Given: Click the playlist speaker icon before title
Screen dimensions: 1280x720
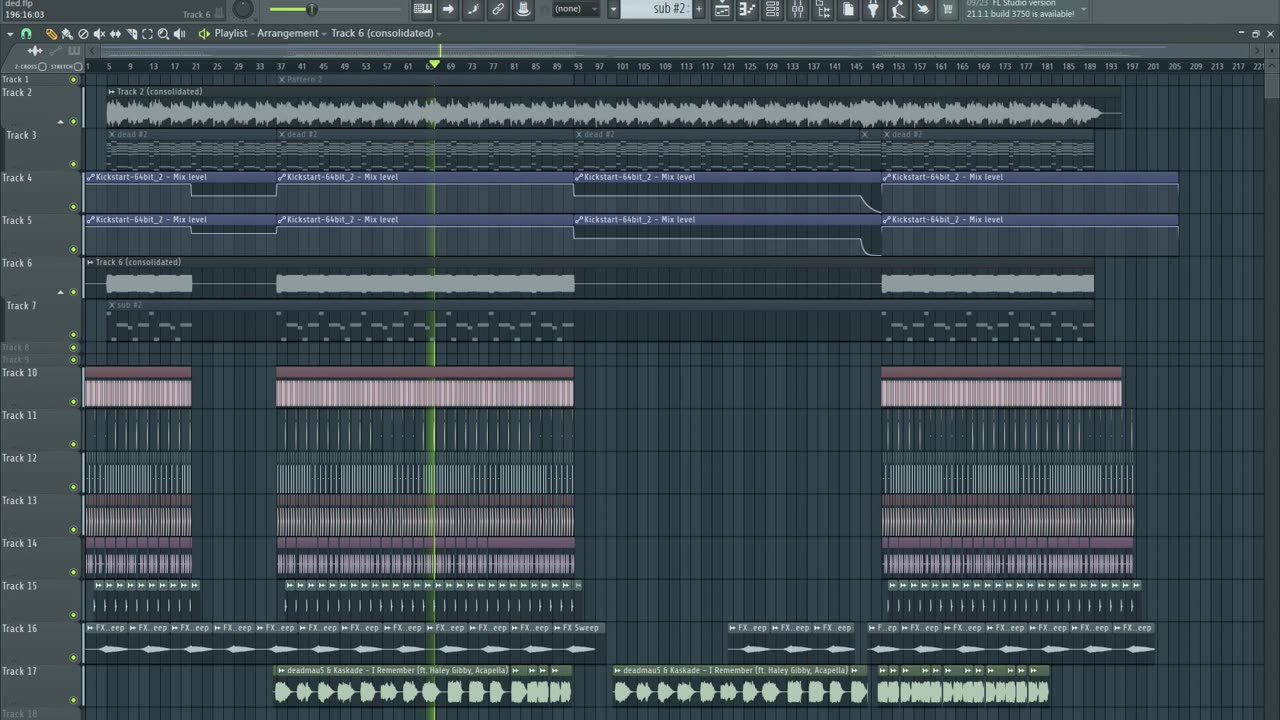Looking at the screenshot, I should (x=204, y=33).
